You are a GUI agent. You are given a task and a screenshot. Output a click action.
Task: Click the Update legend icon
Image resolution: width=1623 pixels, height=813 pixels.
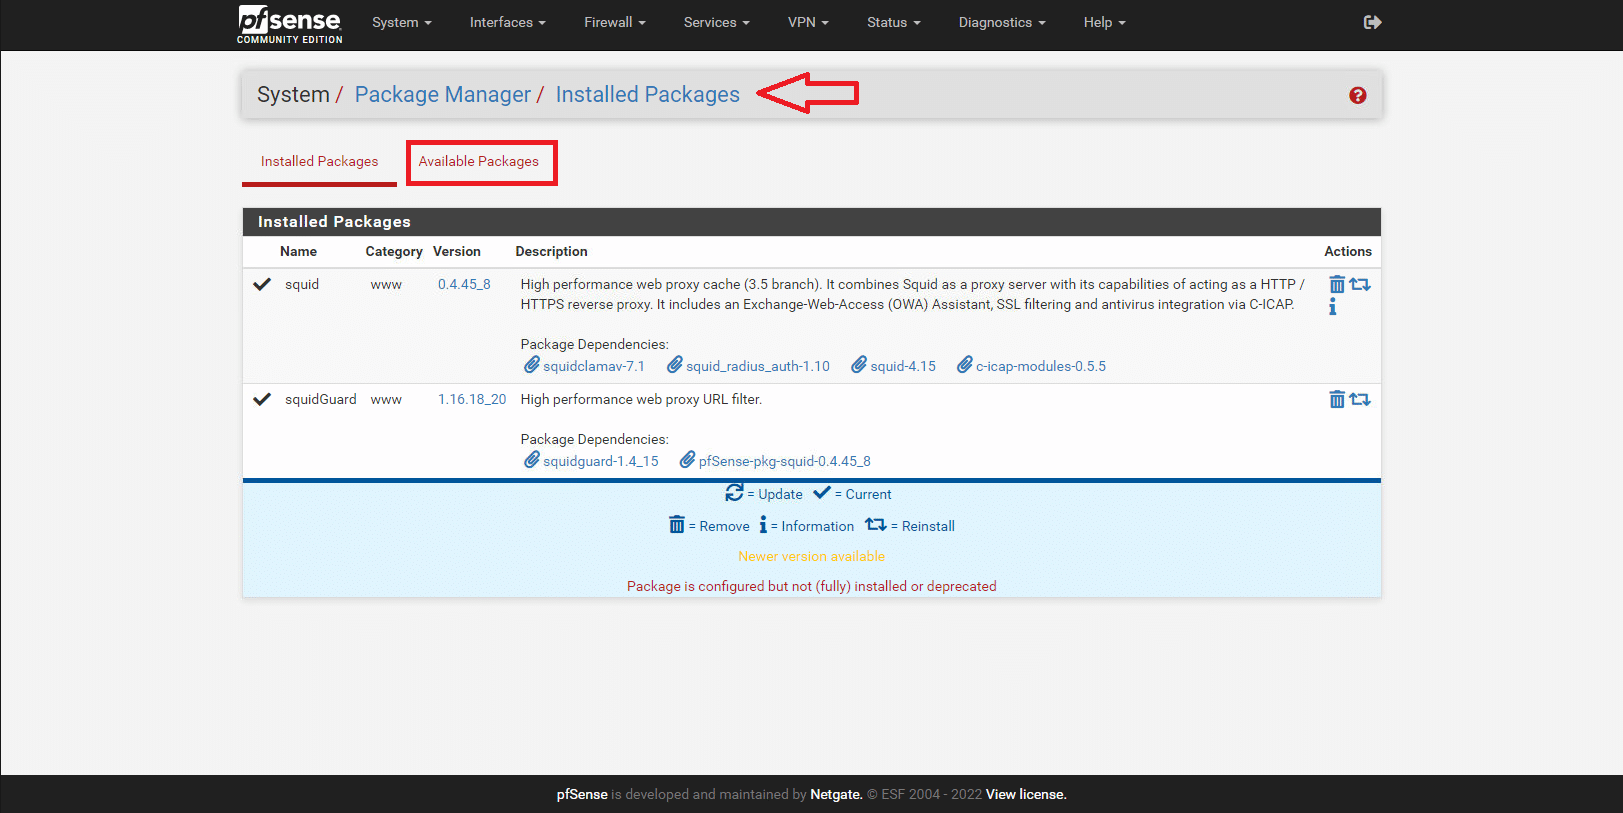click(734, 493)
